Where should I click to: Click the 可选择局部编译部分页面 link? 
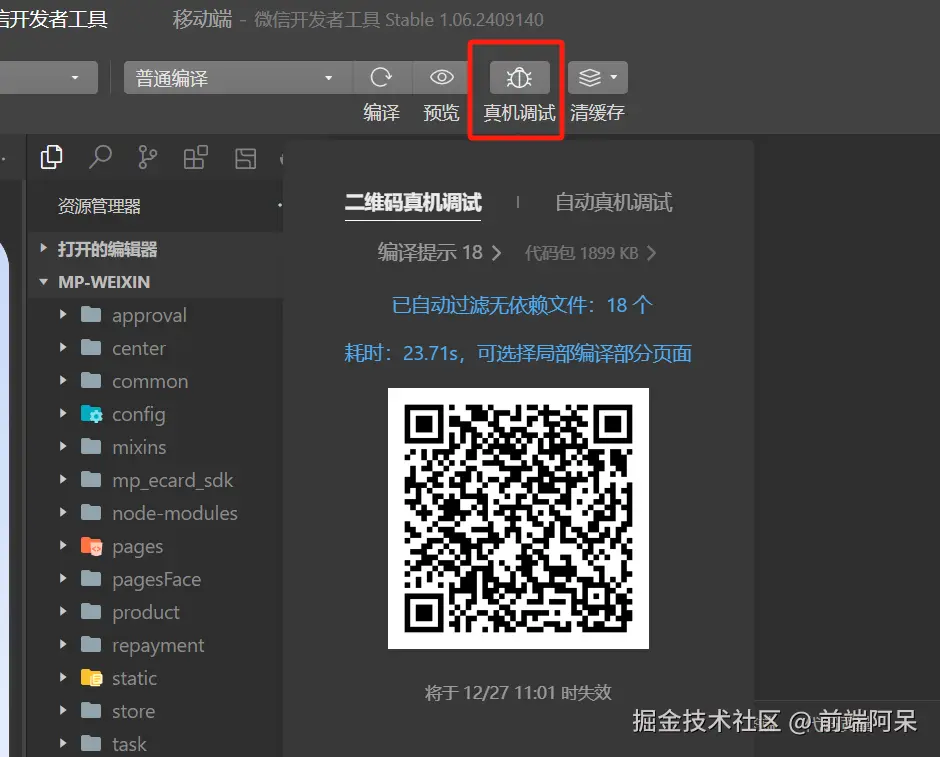click(585, 354)
